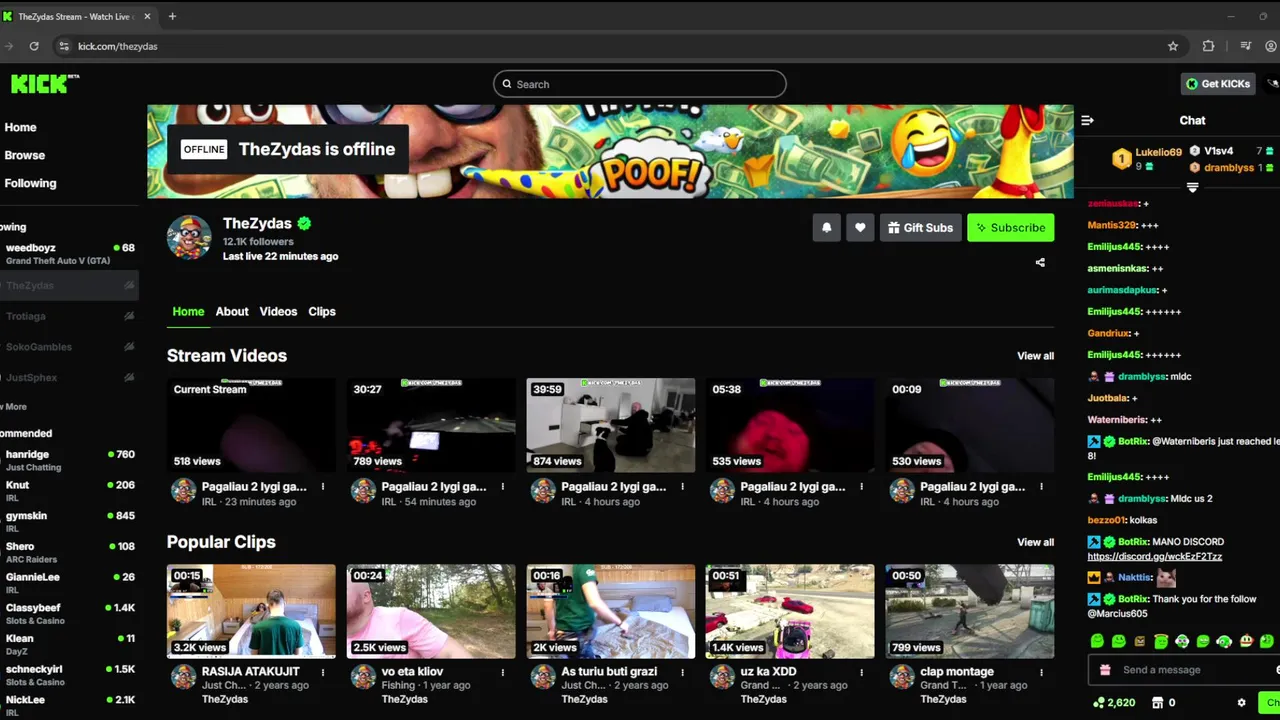Open the Discord link in chat

tap(1154, 557)
